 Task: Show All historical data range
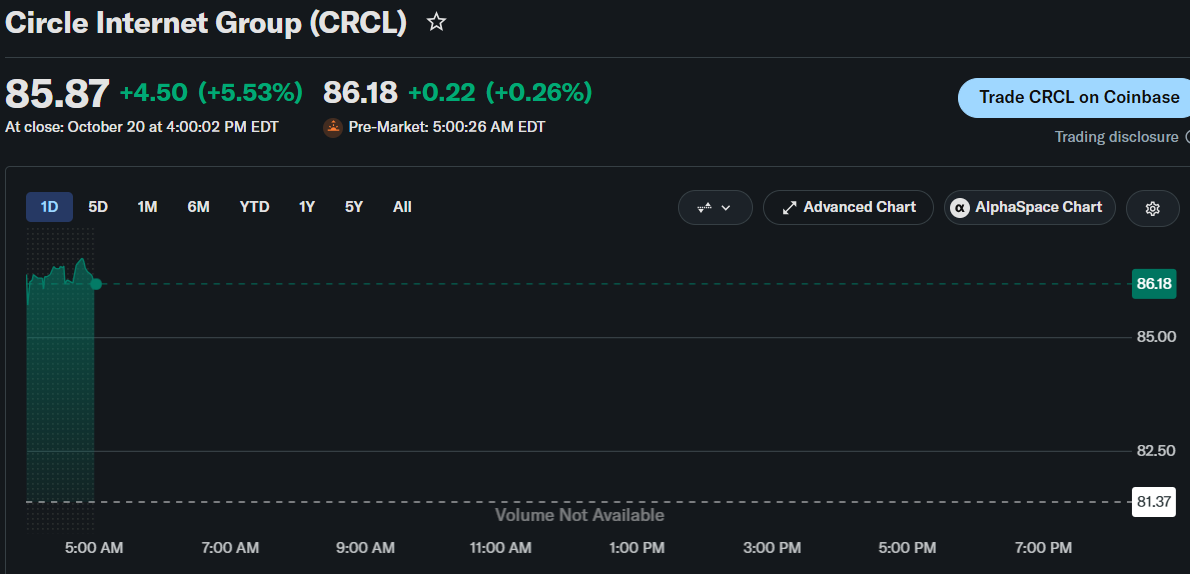point(402,207)
